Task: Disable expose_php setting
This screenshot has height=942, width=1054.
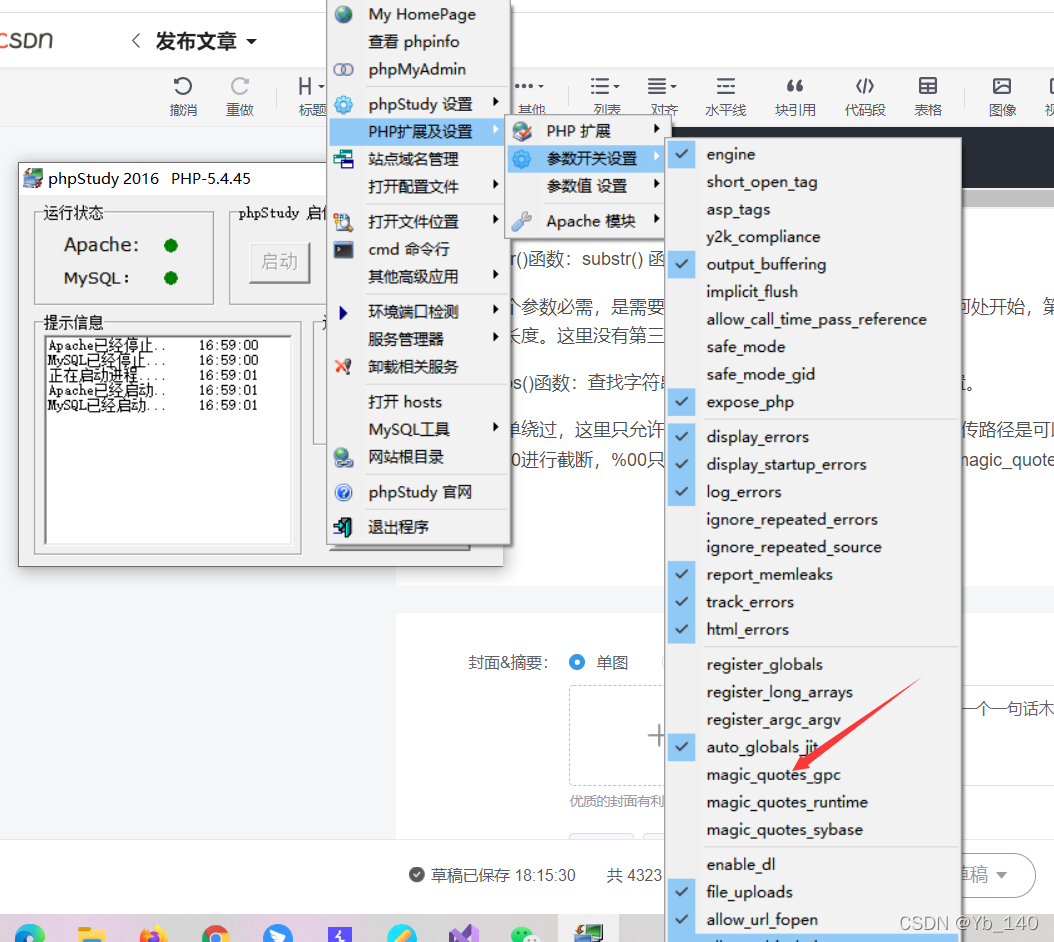Action: (x=813, y=402)
